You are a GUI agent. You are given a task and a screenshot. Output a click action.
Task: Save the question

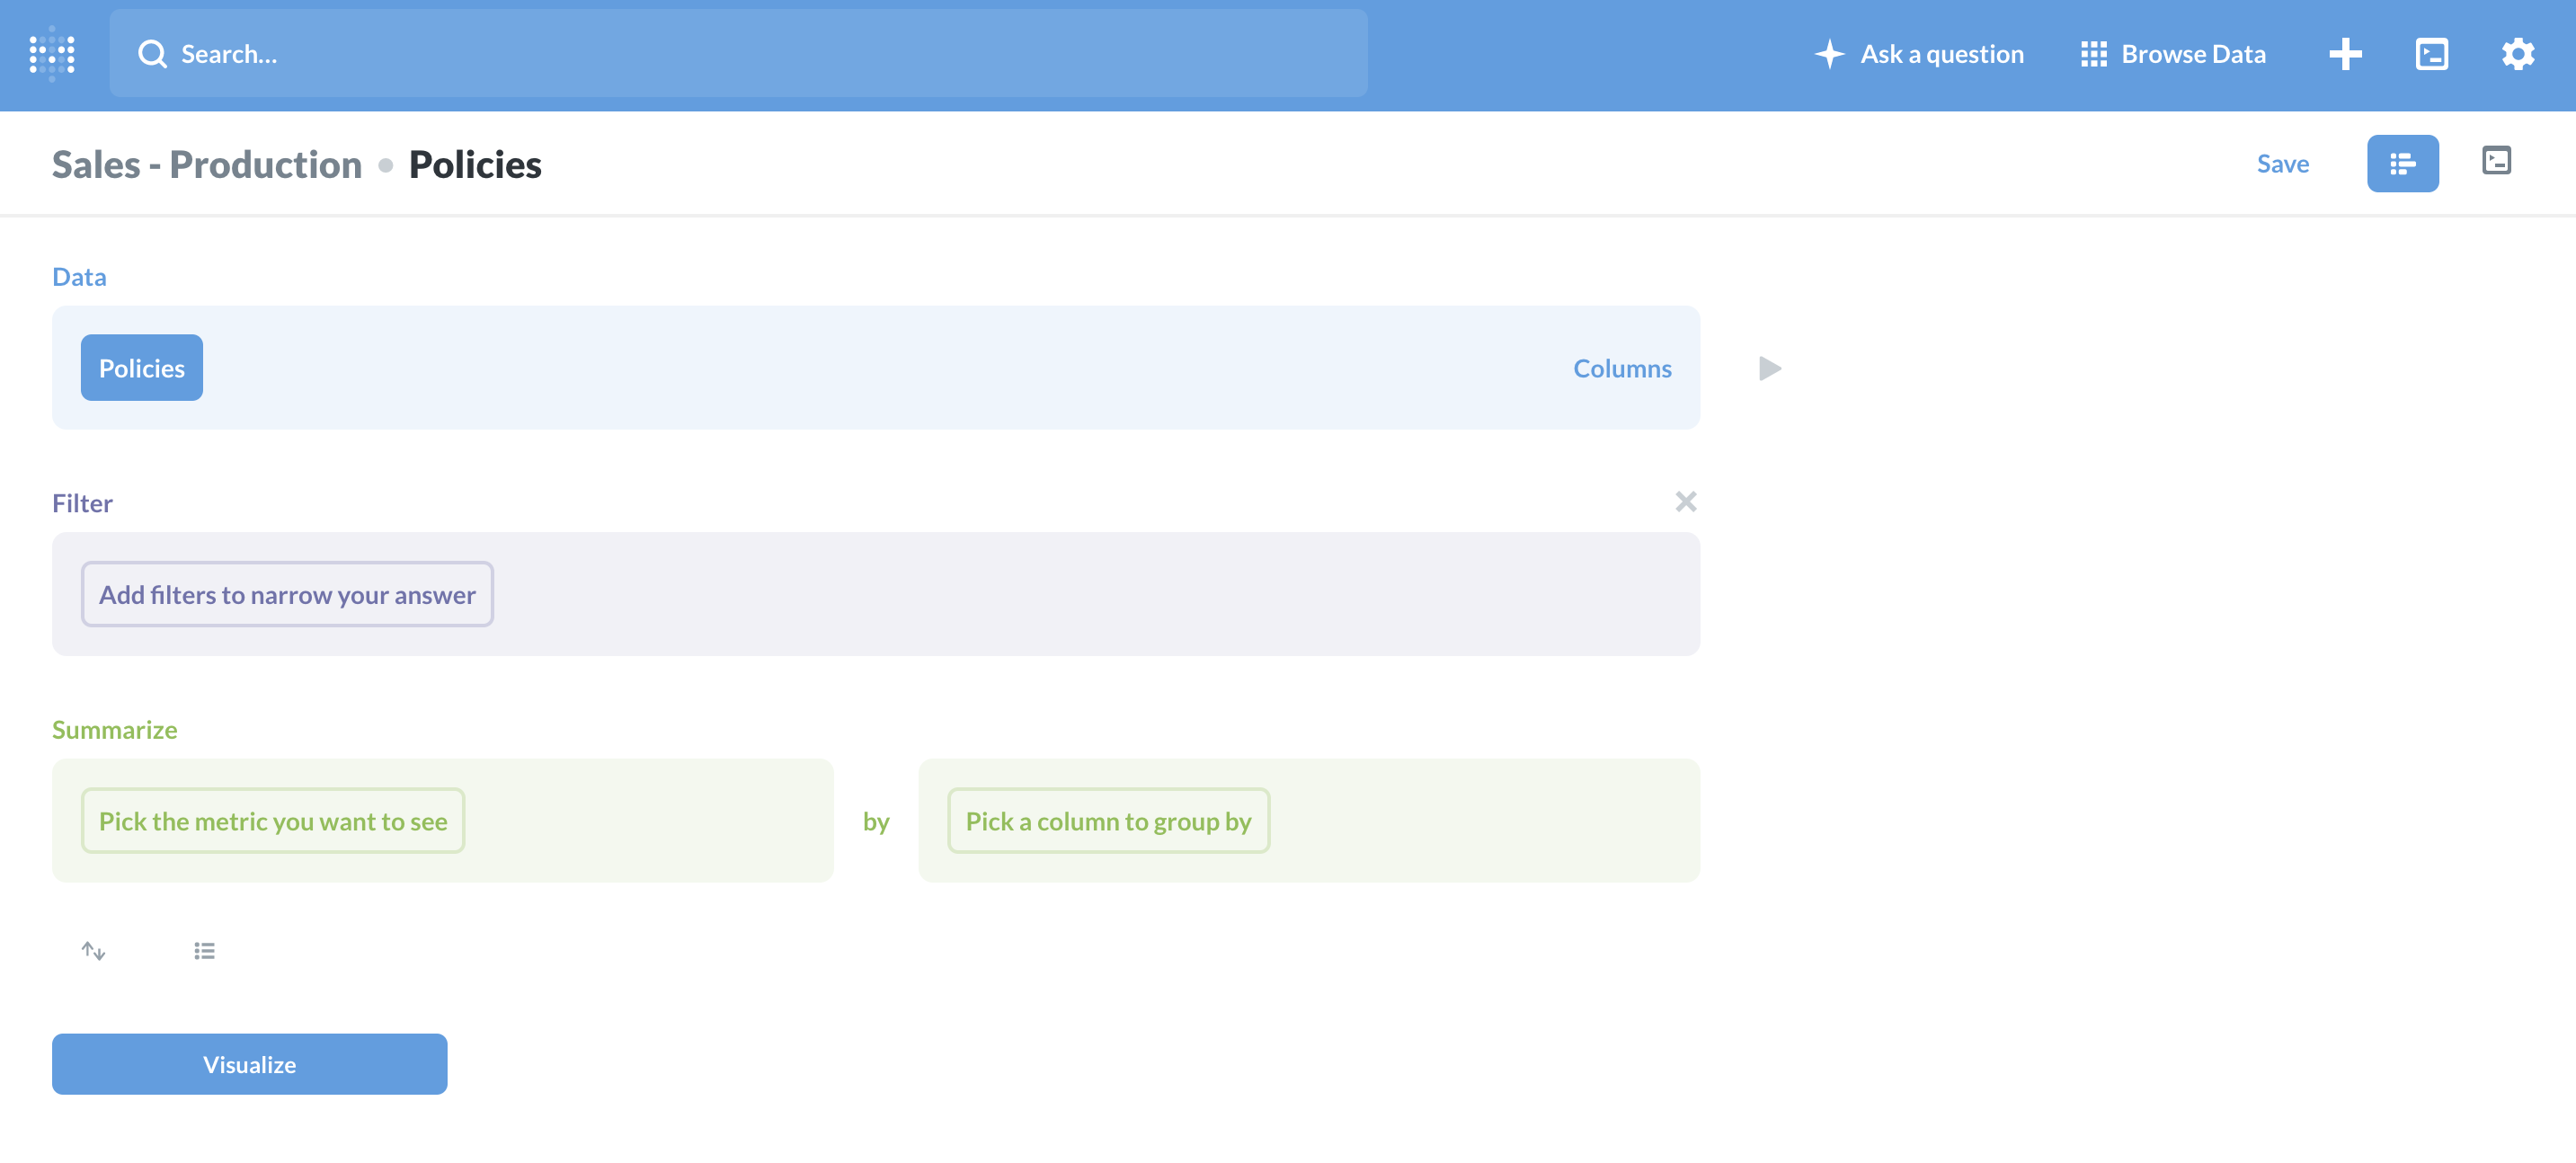tap(2283, 164)
